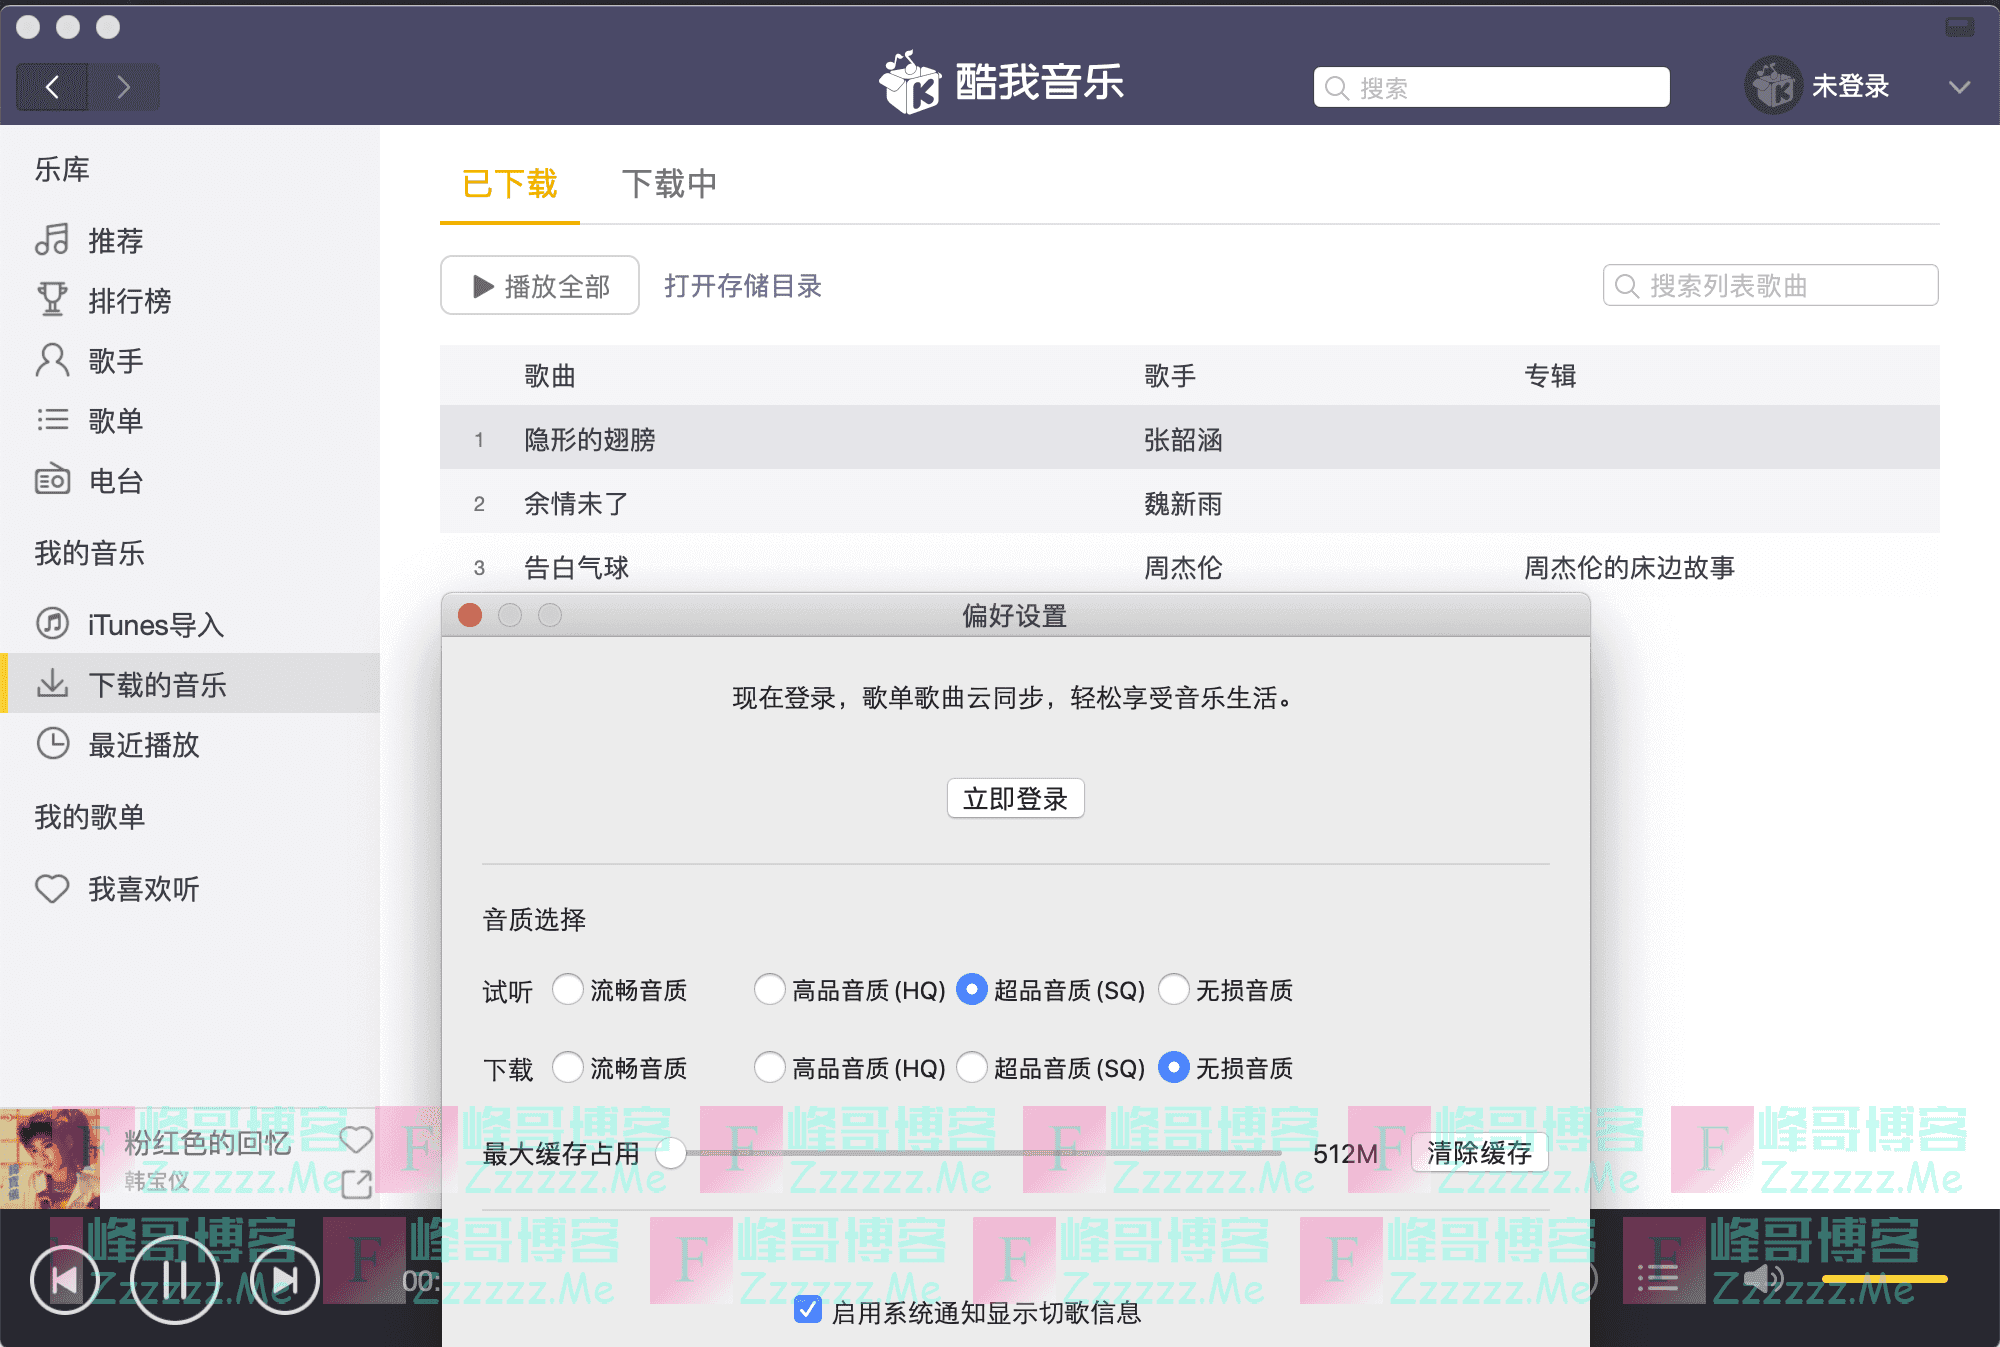2000x1347 pixels.
Task: Skip to the previous track
Action: (x=65, y=1280)
